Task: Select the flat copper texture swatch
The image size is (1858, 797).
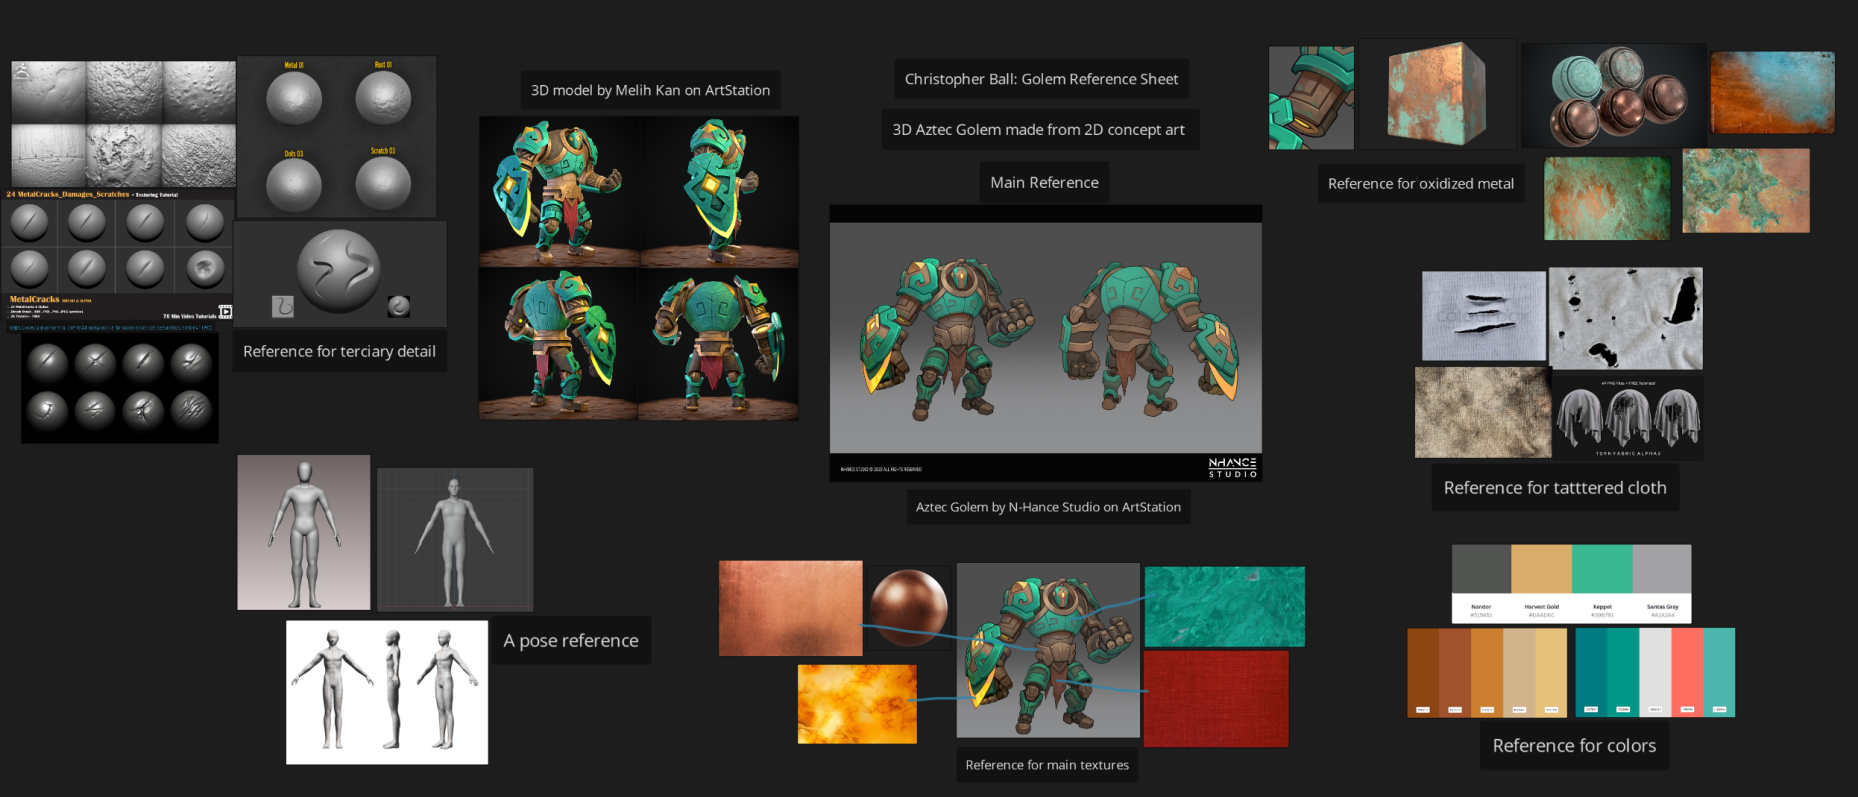Action: 791,608
